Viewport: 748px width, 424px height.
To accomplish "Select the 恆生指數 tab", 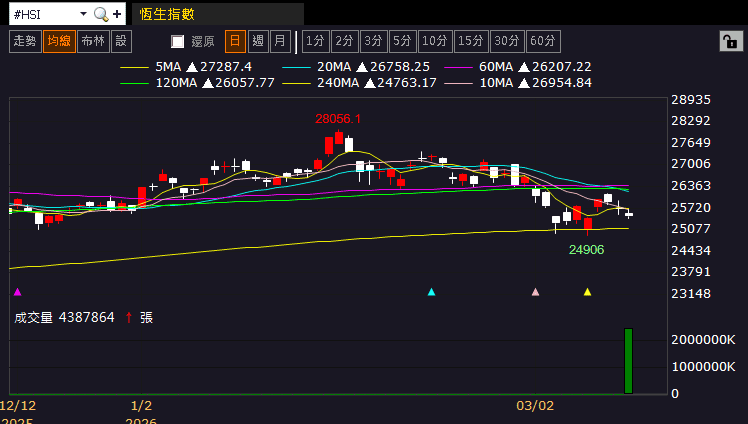I will tap(218, 14).
